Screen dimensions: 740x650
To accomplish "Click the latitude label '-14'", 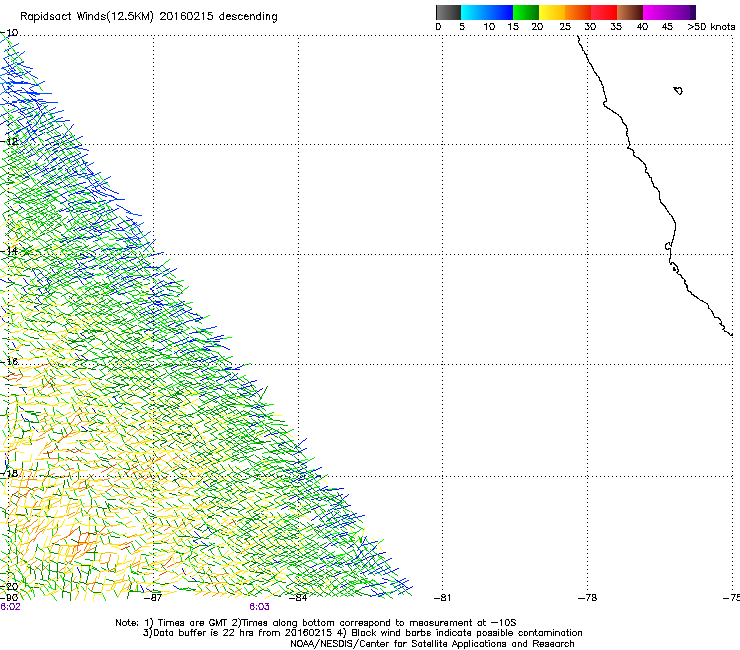I will coord(9,251).
